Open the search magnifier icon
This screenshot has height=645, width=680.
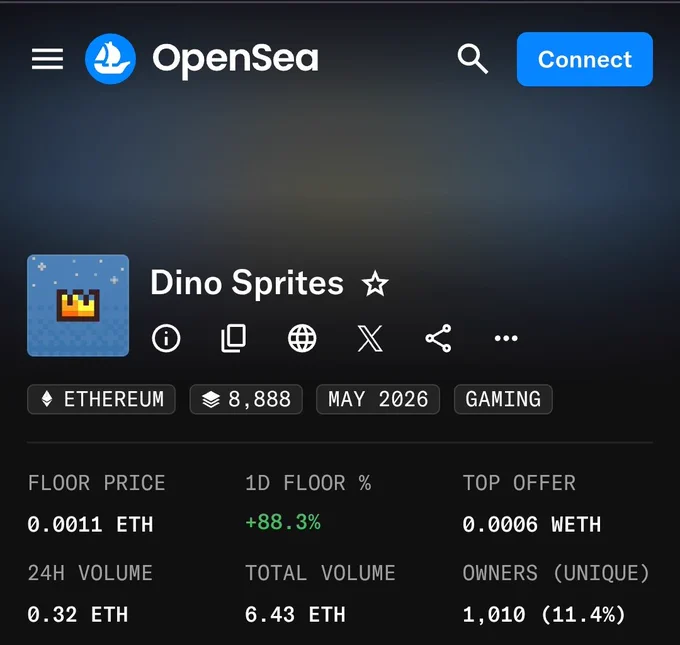472,59
